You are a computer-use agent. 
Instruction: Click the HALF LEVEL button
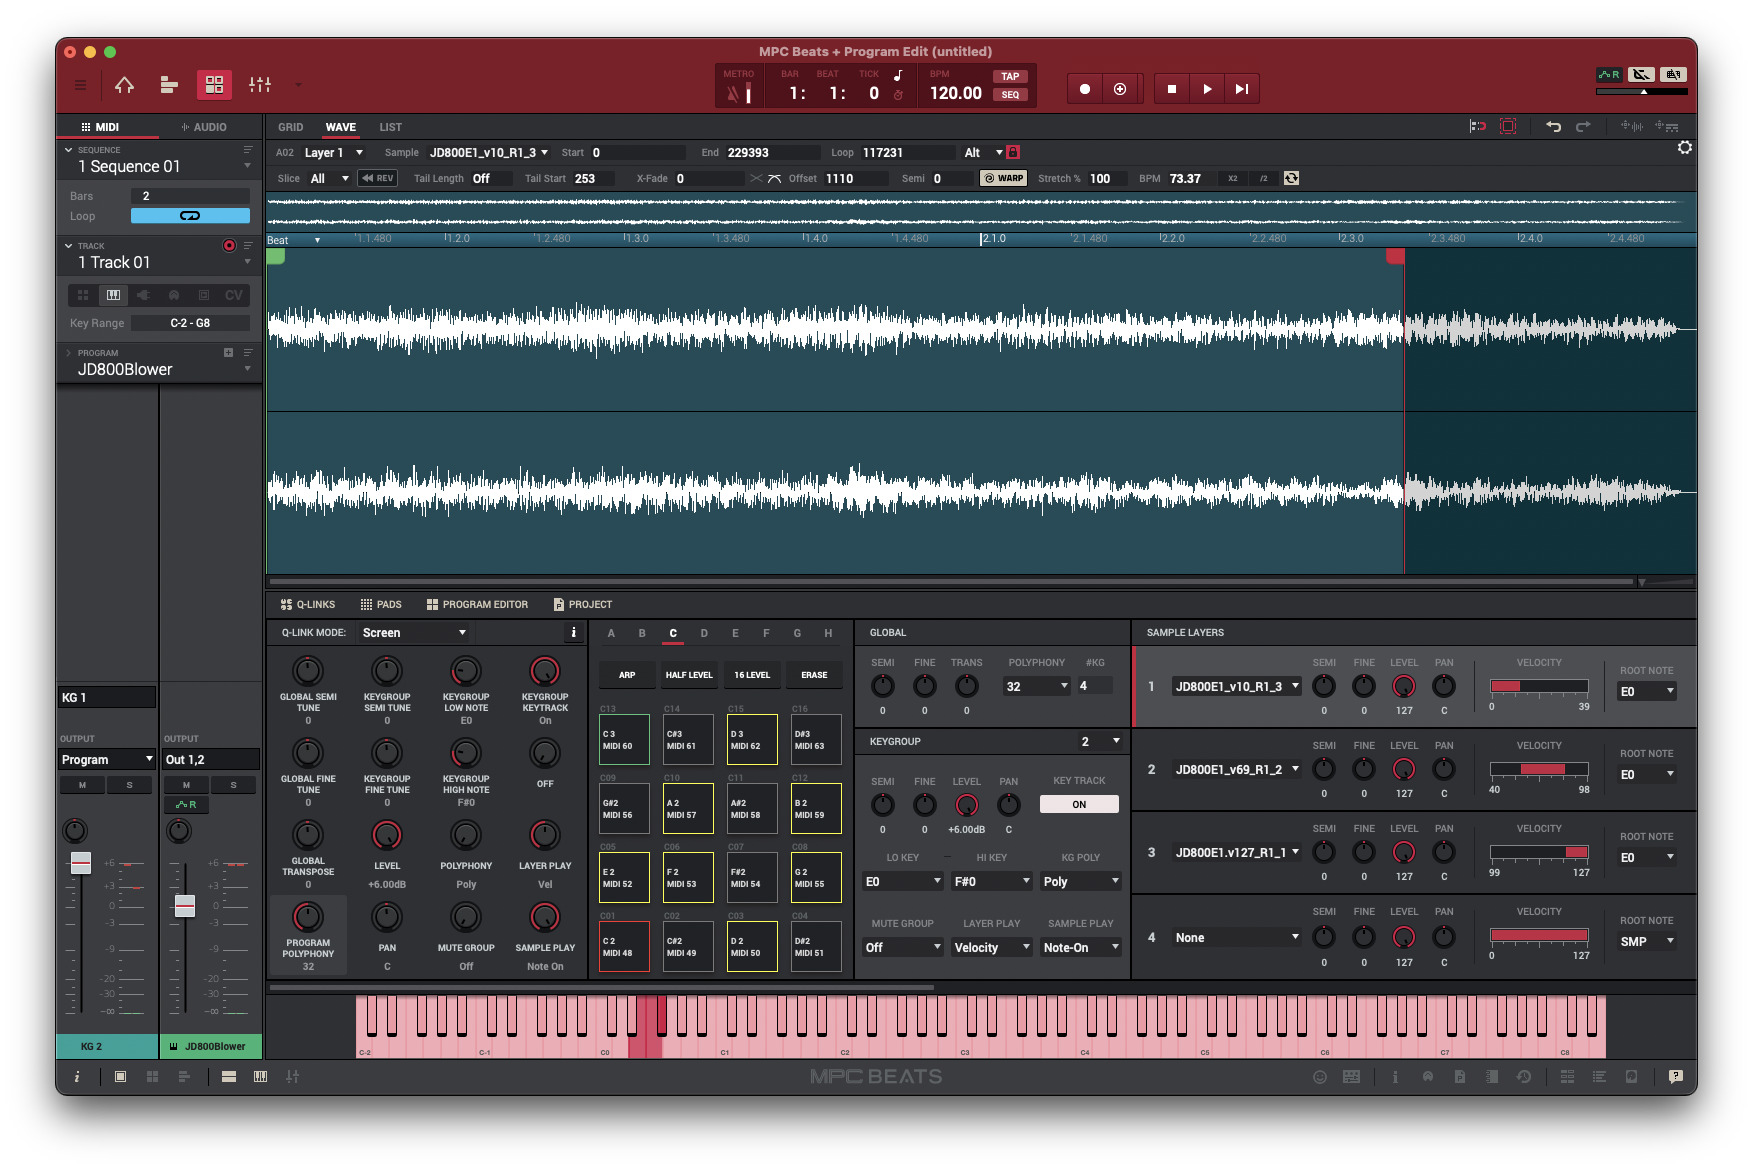coord(689,675)
